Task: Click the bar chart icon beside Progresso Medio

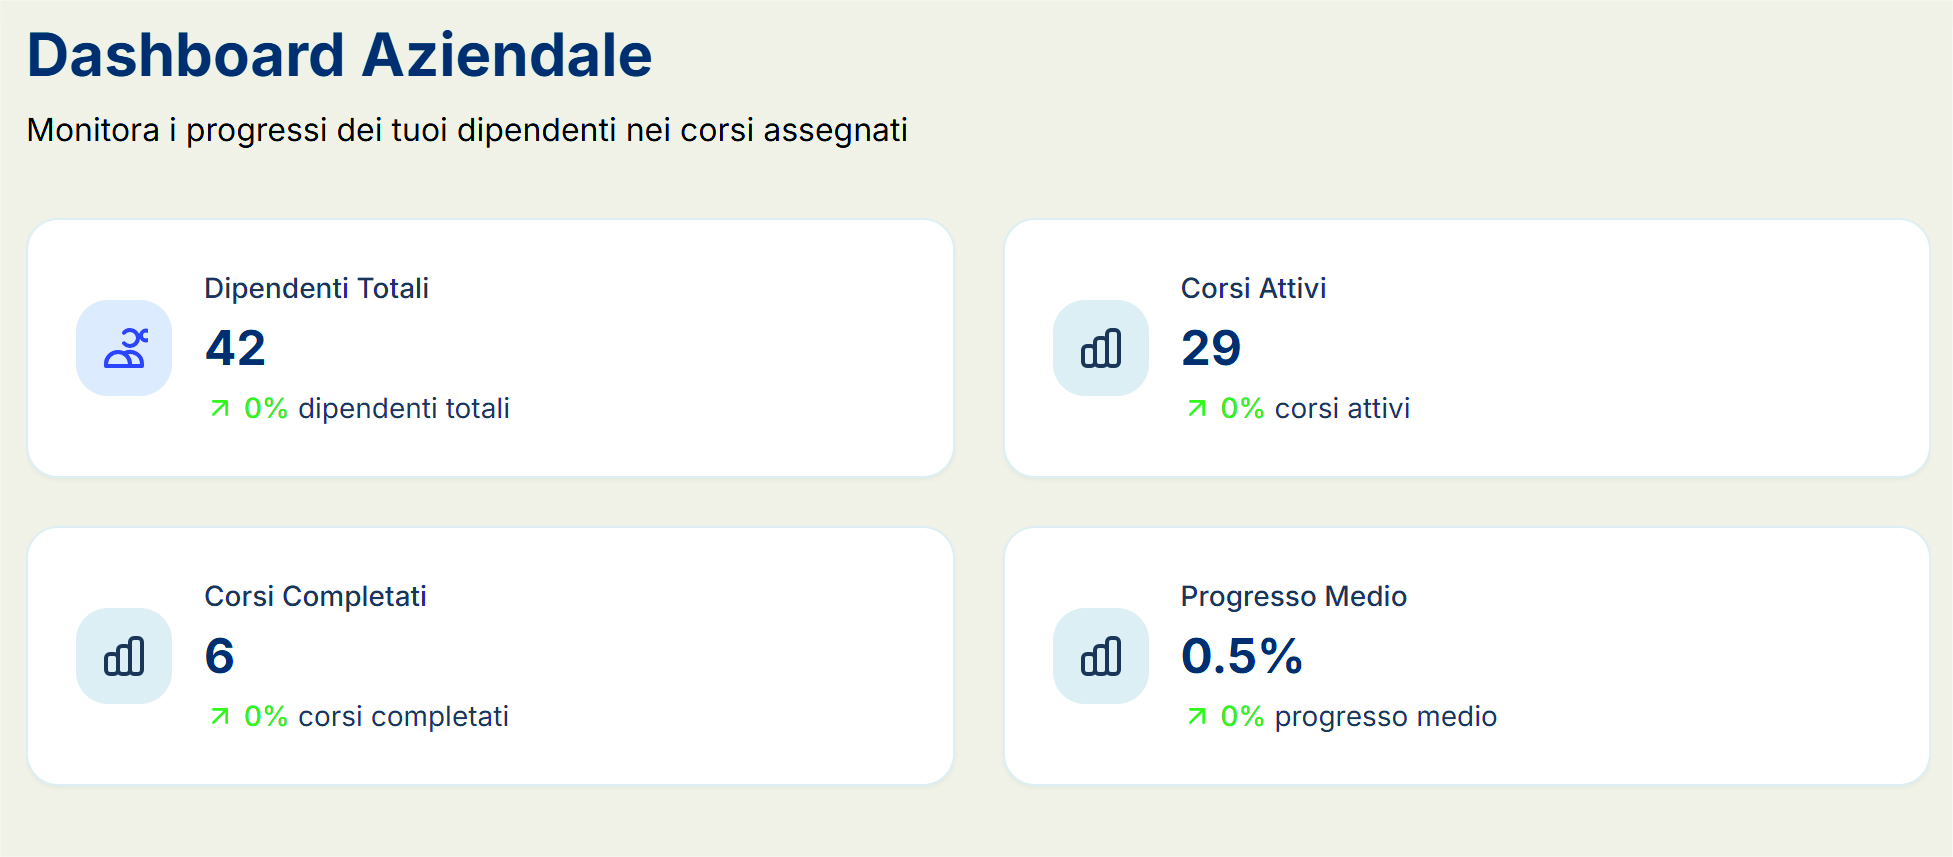Action: point(1101,656)
